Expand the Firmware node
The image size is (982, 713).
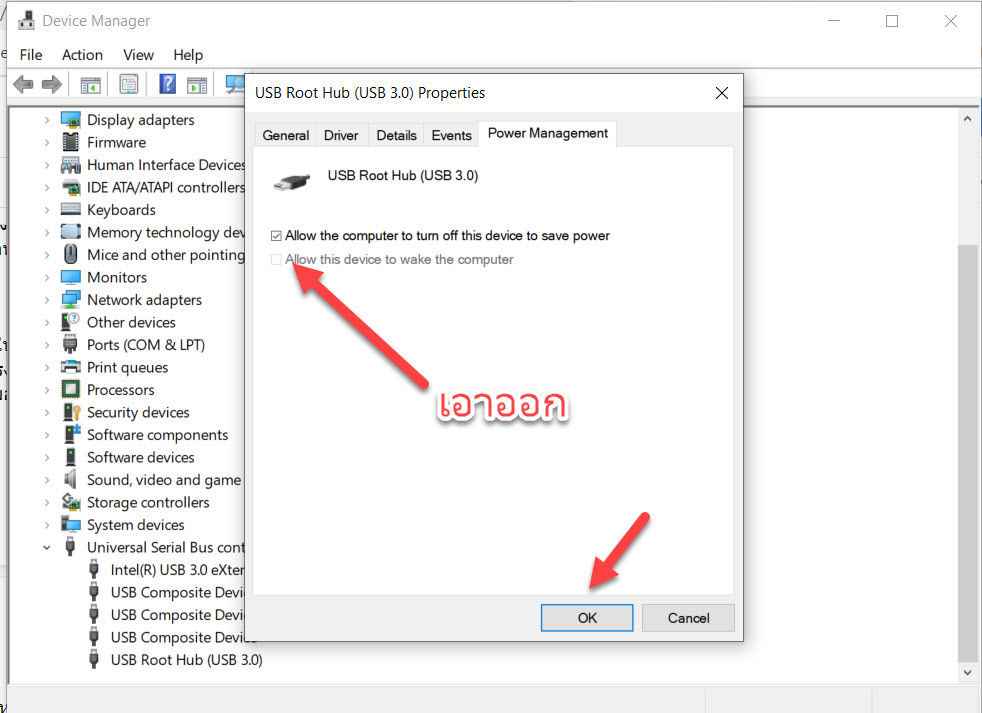coord(46,142)
